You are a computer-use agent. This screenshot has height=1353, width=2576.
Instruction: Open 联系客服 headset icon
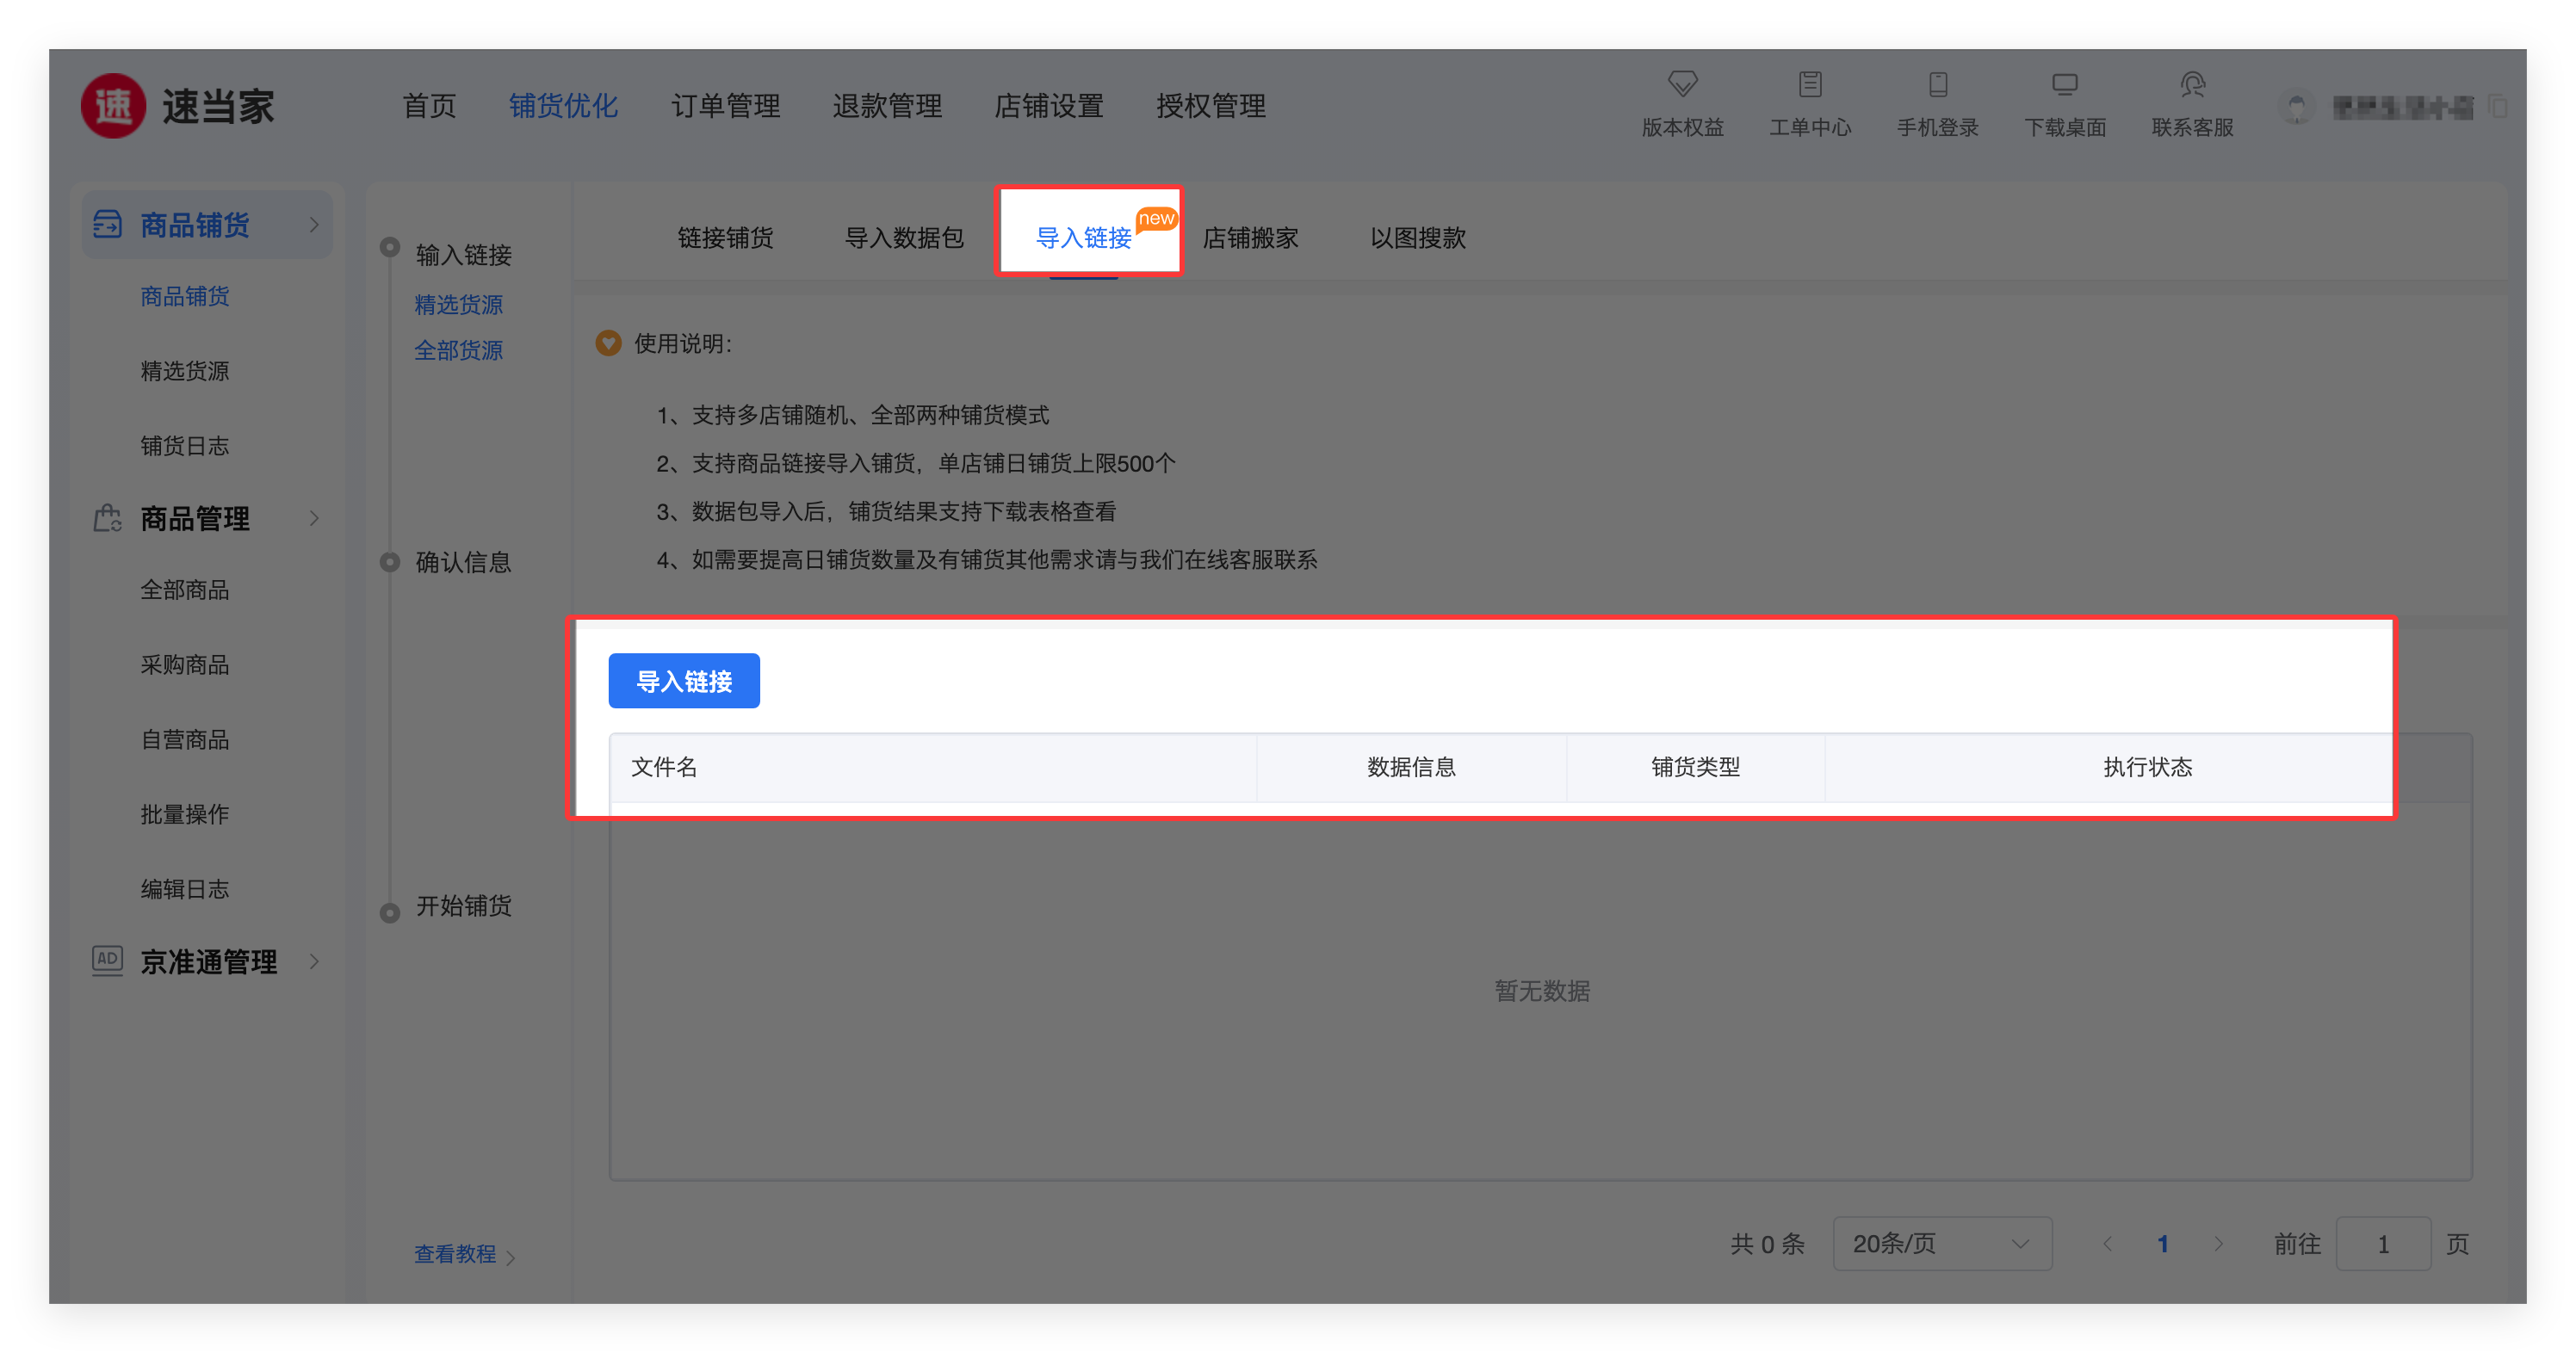coord(2192,84)
